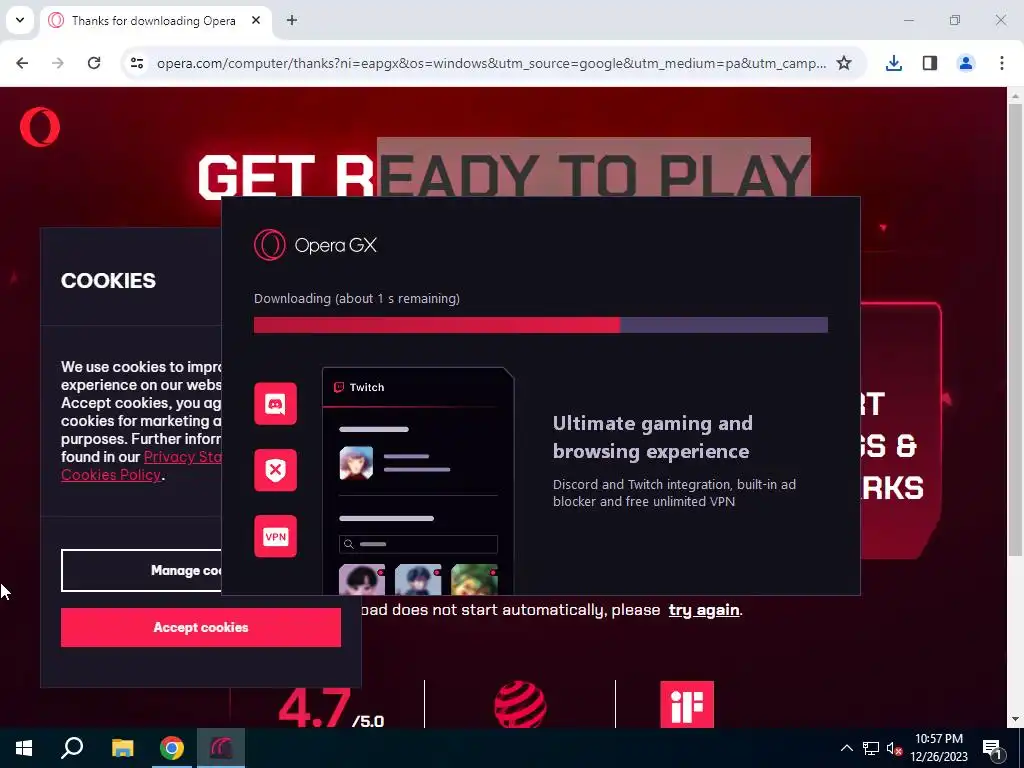Viewport: 1024px width, 768px height.
Task: Select the Thanks for downloading Opera tab
Action: click(154, 21)
